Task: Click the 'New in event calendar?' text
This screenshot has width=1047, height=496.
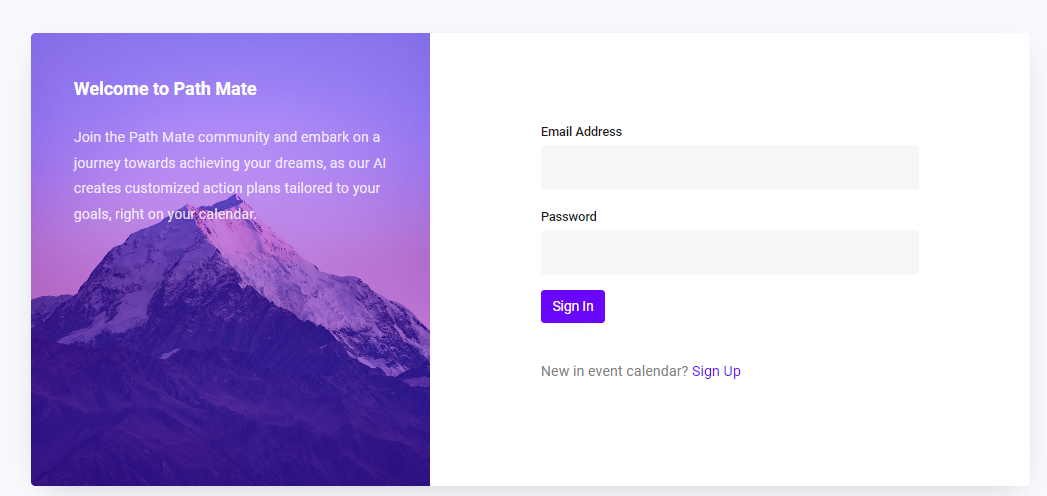Action: point(614,371)
